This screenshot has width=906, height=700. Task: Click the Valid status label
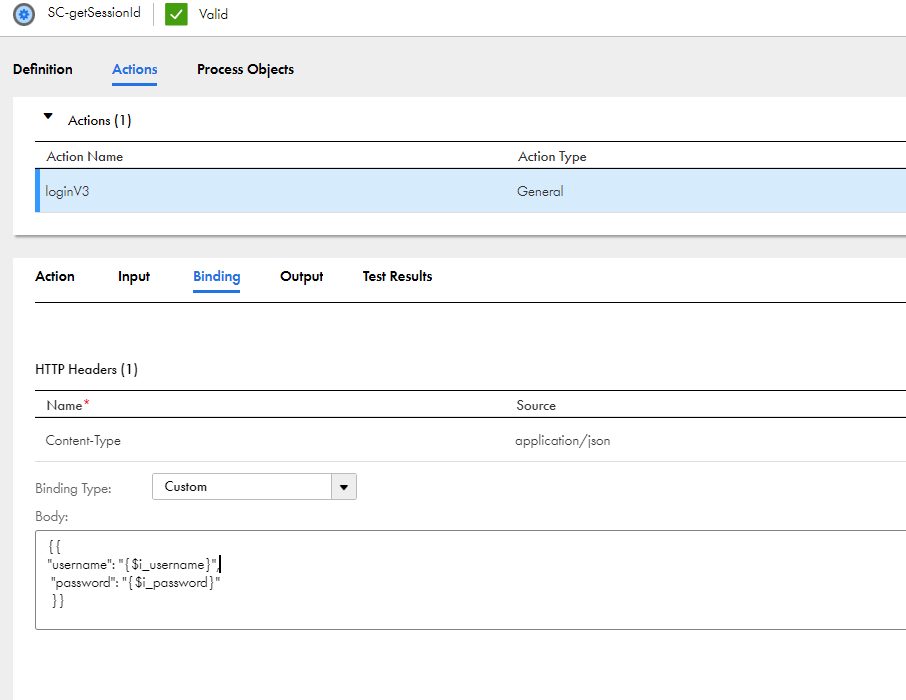point(213,14)
